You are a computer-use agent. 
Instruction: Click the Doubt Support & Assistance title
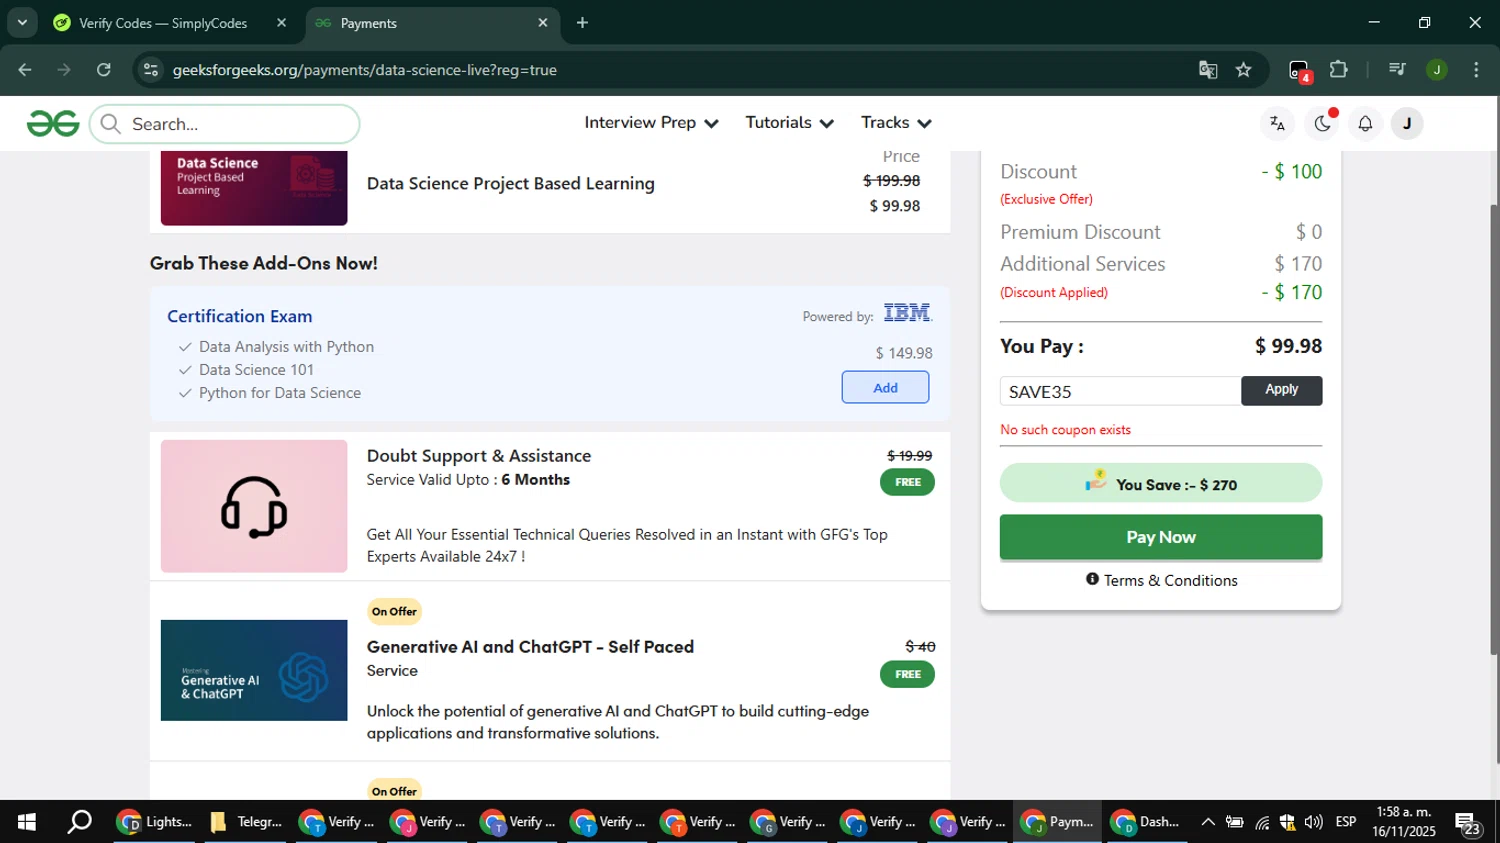(479, 456)
